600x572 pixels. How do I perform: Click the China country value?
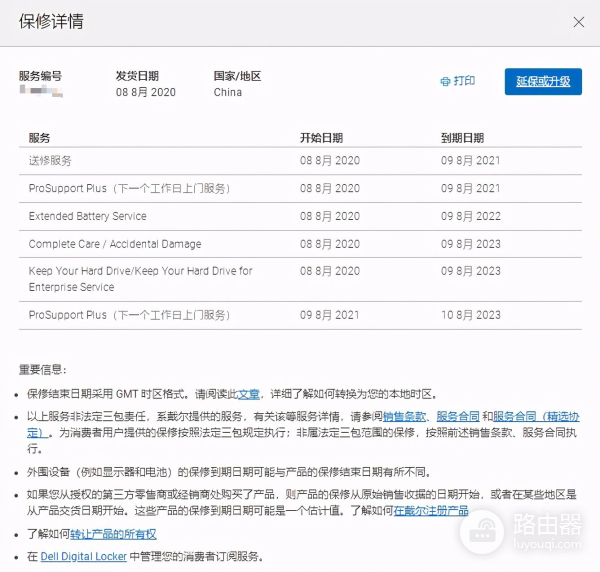(x=228, y=92)
